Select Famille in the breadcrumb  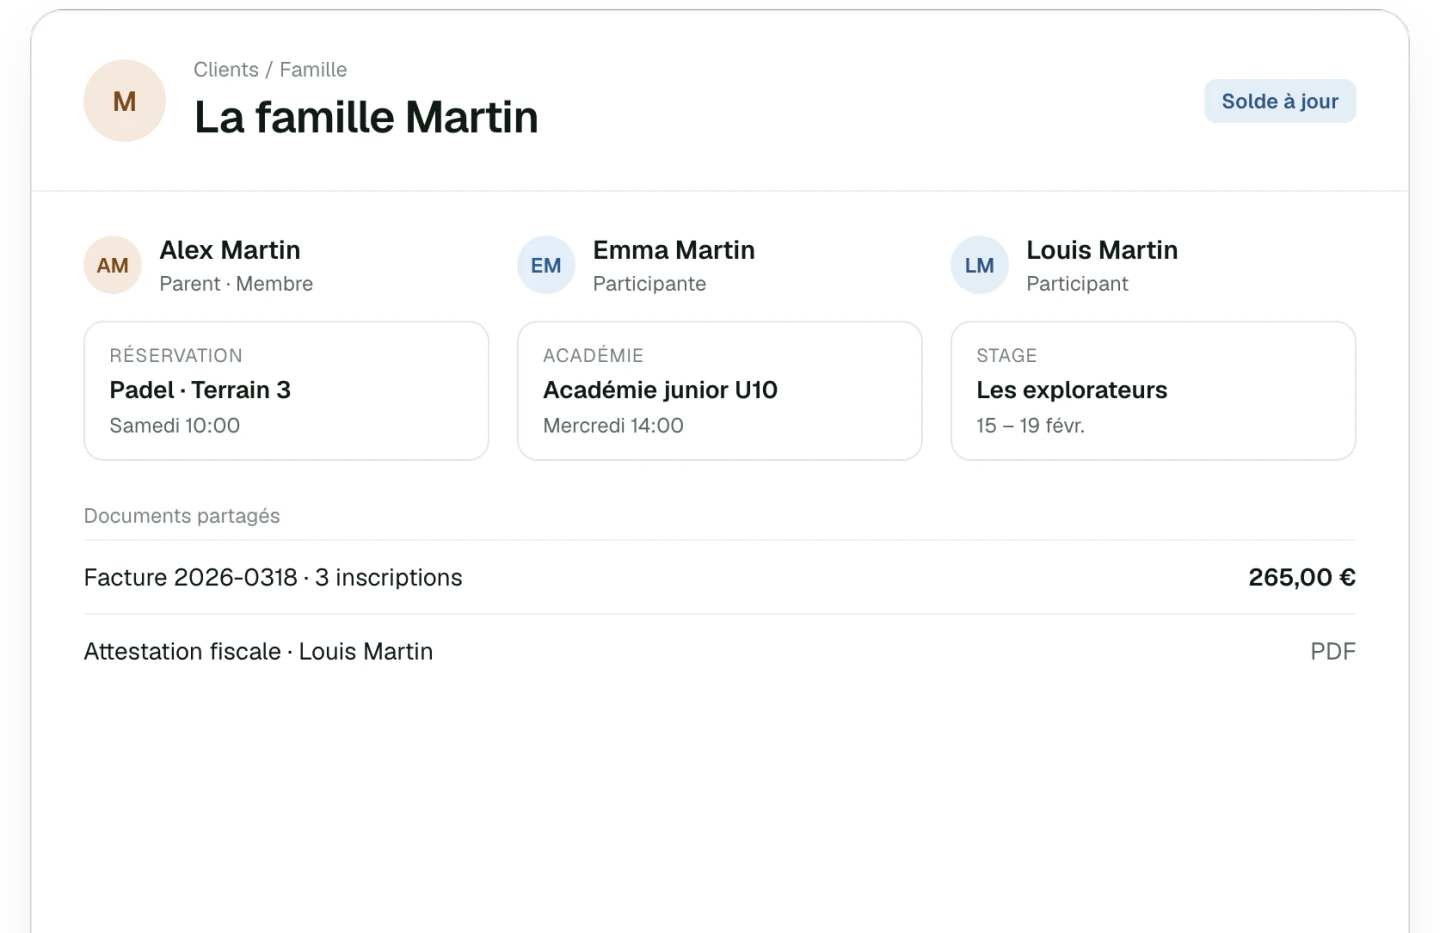click(313, 70)
